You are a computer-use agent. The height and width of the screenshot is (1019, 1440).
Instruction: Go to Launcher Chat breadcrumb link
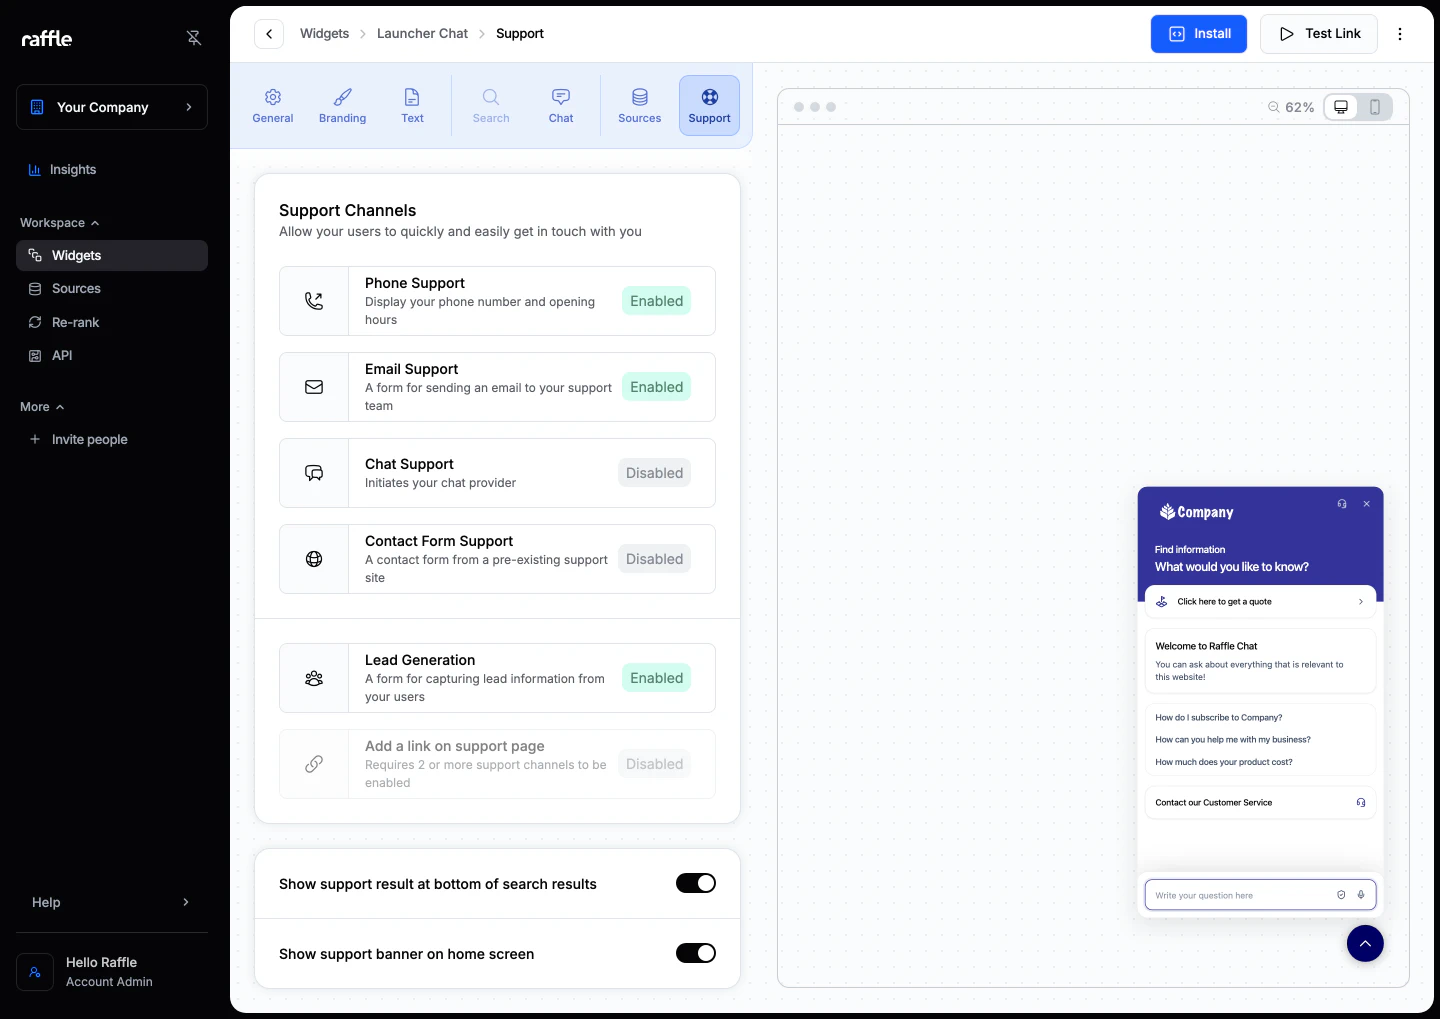tap(422, 34)
